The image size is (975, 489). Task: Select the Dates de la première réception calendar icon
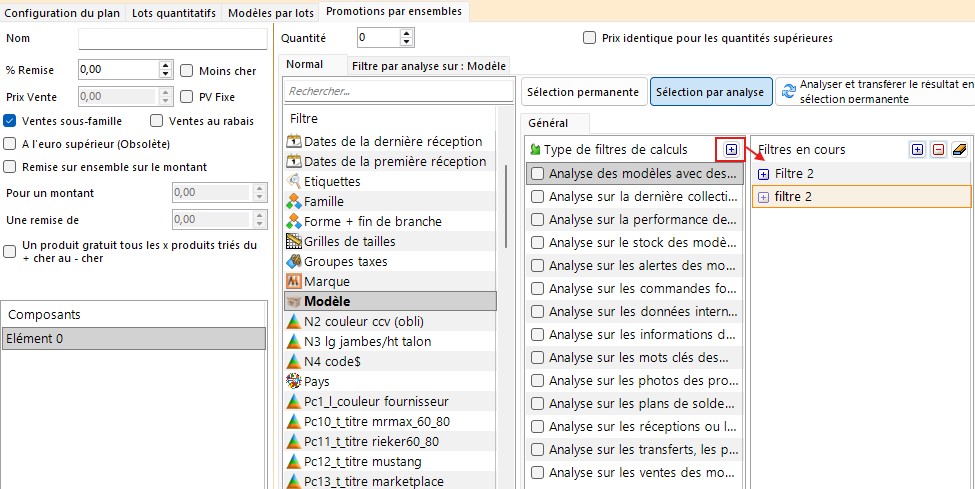293,162
